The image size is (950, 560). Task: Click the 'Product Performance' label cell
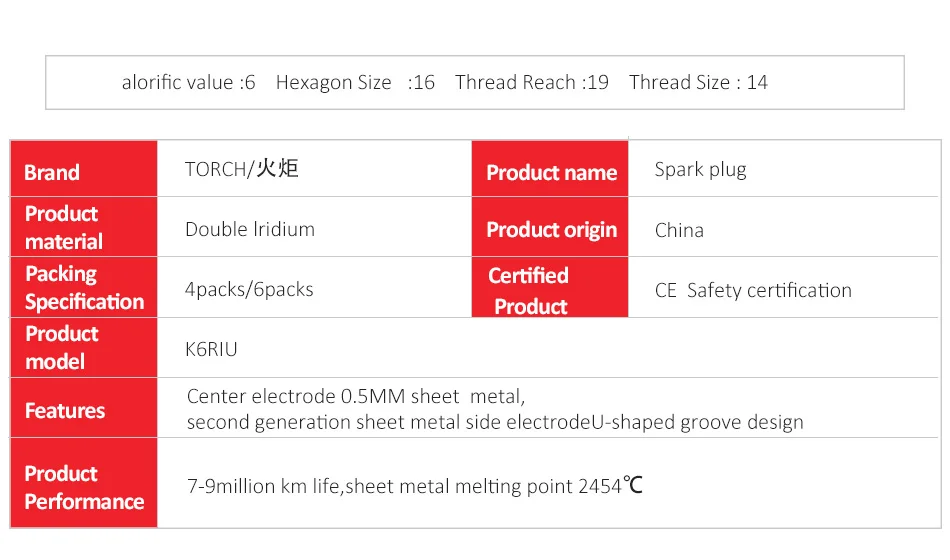click(83, 487)
